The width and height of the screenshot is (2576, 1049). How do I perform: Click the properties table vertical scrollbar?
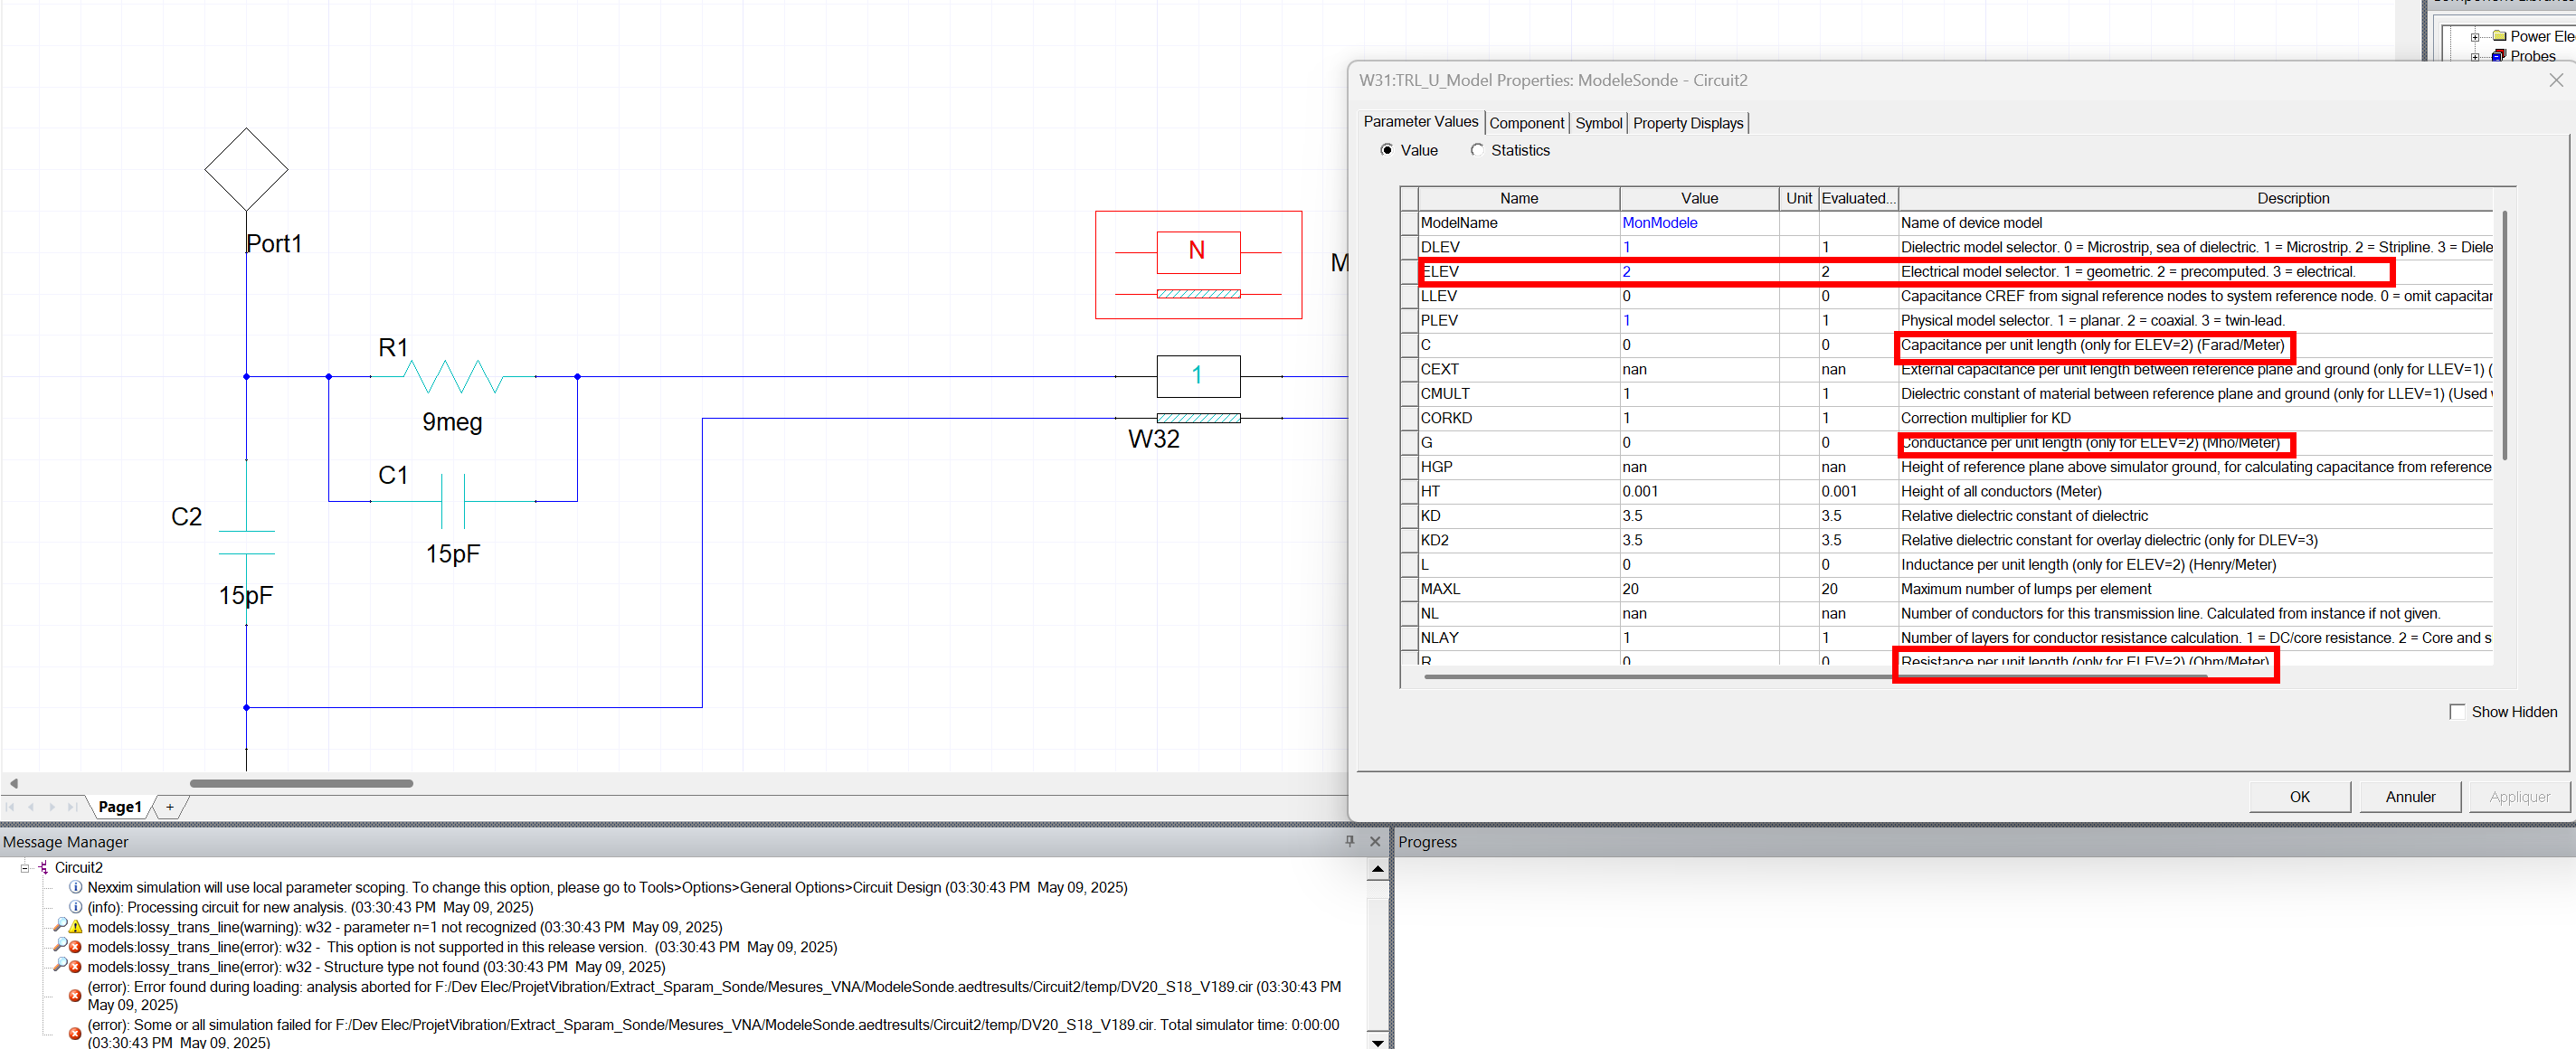tap(2505, 335)
